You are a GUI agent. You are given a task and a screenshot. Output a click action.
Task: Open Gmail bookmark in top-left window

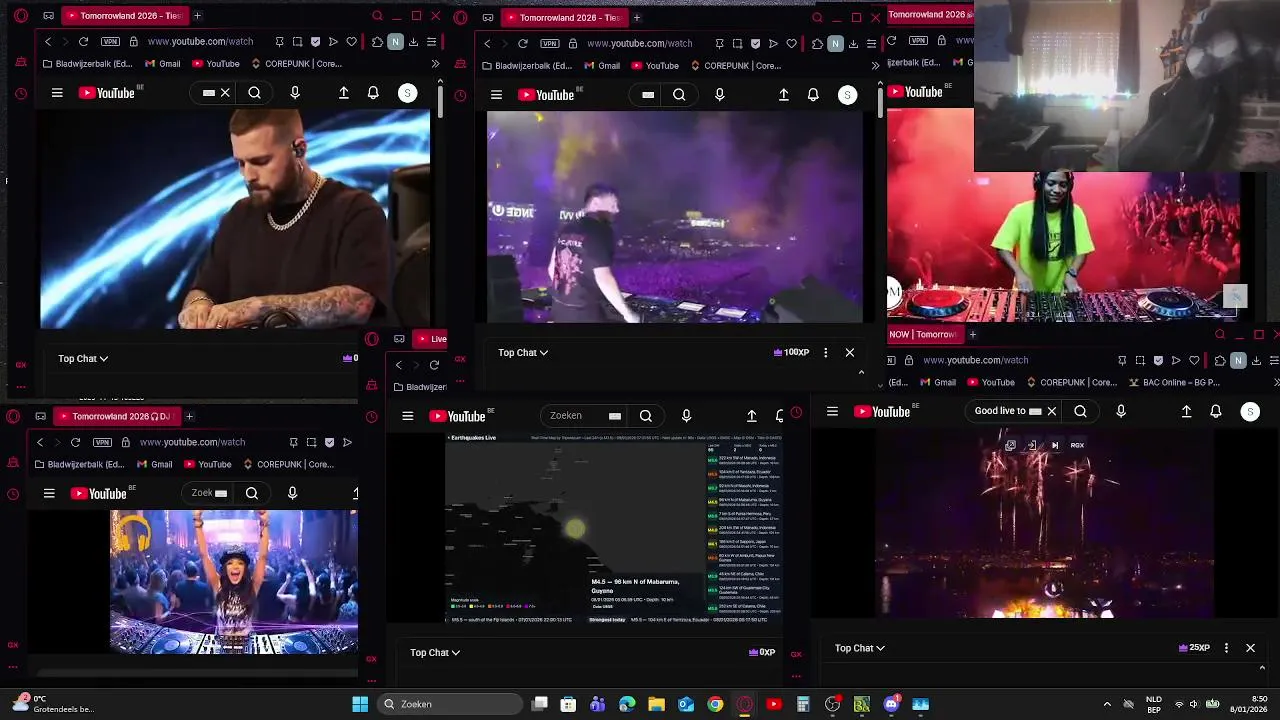(162, 64)
